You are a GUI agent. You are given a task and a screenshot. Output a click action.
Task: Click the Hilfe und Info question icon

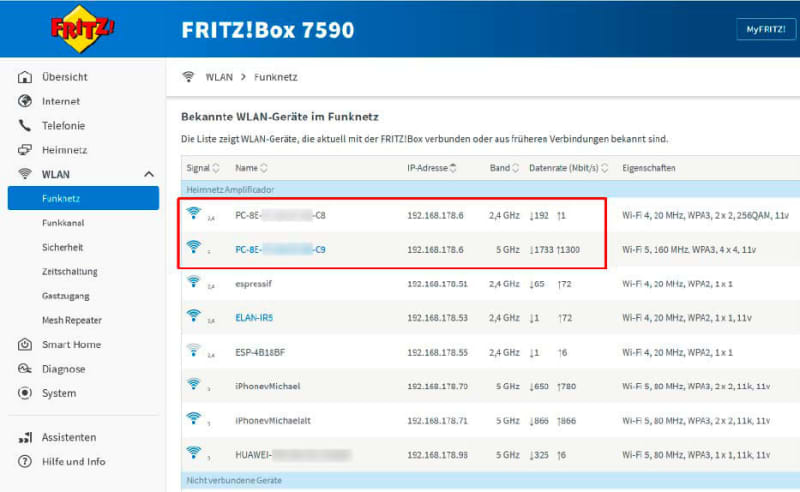pos(24,461)
